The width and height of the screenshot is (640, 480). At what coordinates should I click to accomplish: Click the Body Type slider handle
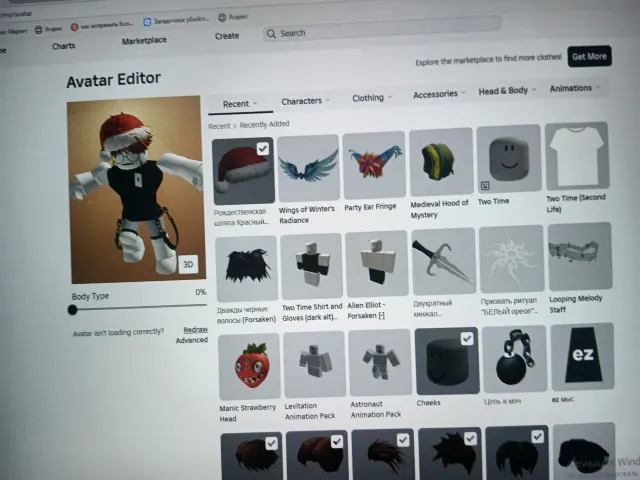click(73, 310)
